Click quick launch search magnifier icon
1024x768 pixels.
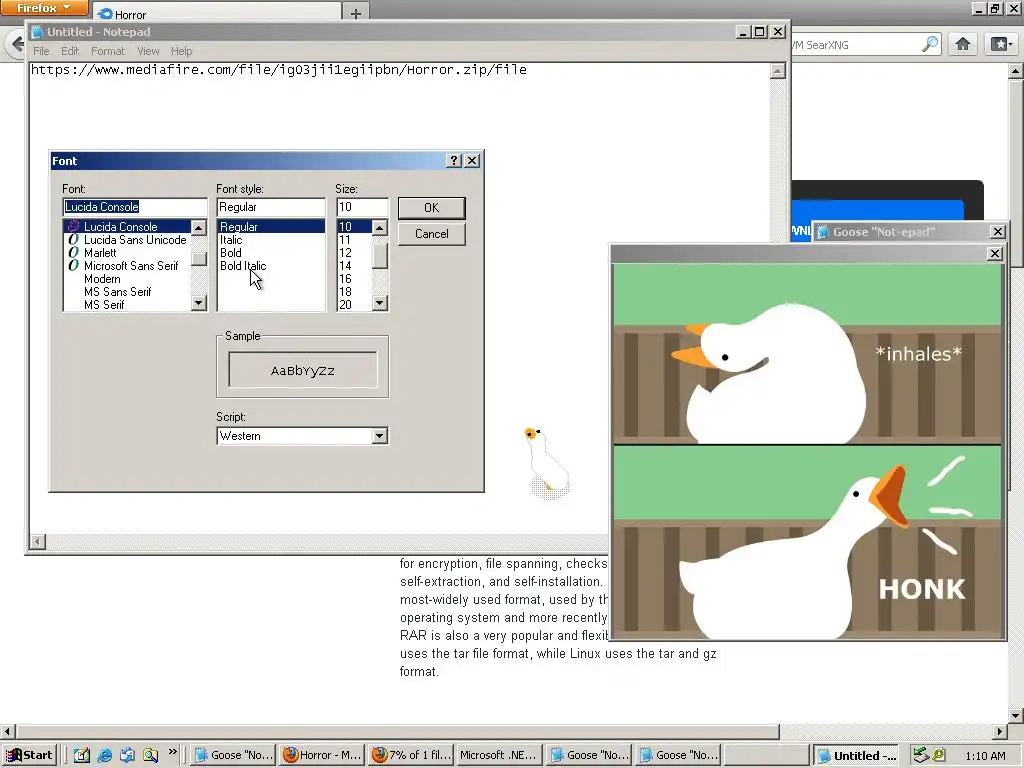point(151,756)
